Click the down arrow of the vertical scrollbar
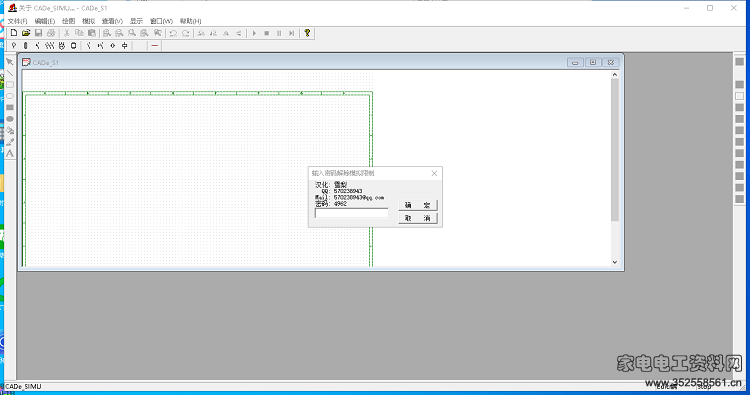Viewport: 750px width, 395px height. tap(615, 262)
